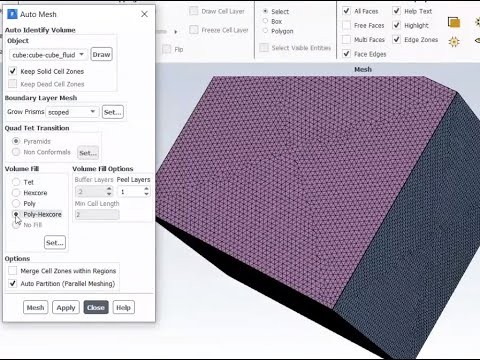Click the orange display box icon in ribbon
The image size is (480, 360).
(454, 23)
